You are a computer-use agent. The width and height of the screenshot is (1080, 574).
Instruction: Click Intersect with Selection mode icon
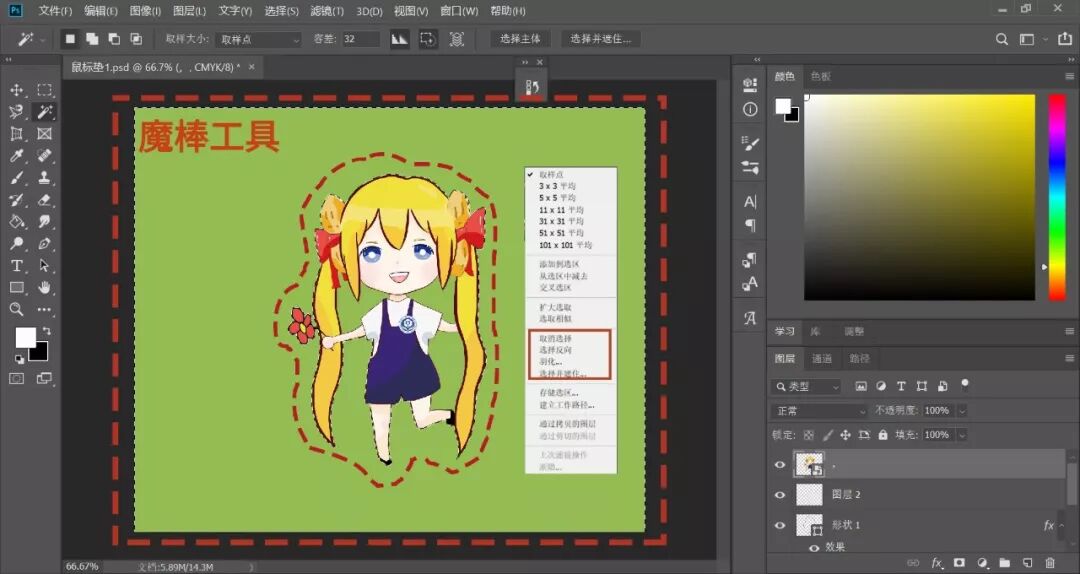pos(136,39)
